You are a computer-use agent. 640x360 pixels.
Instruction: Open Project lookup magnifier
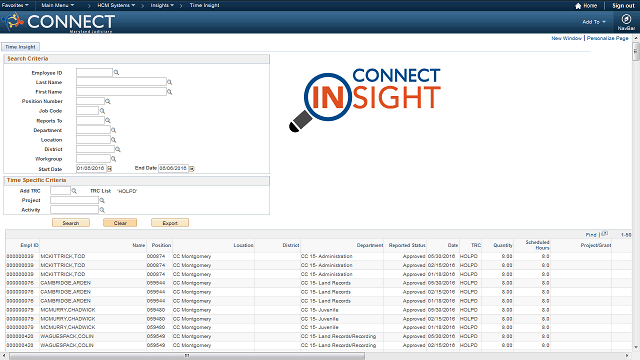pyautogui.click(x=102, y=200)
